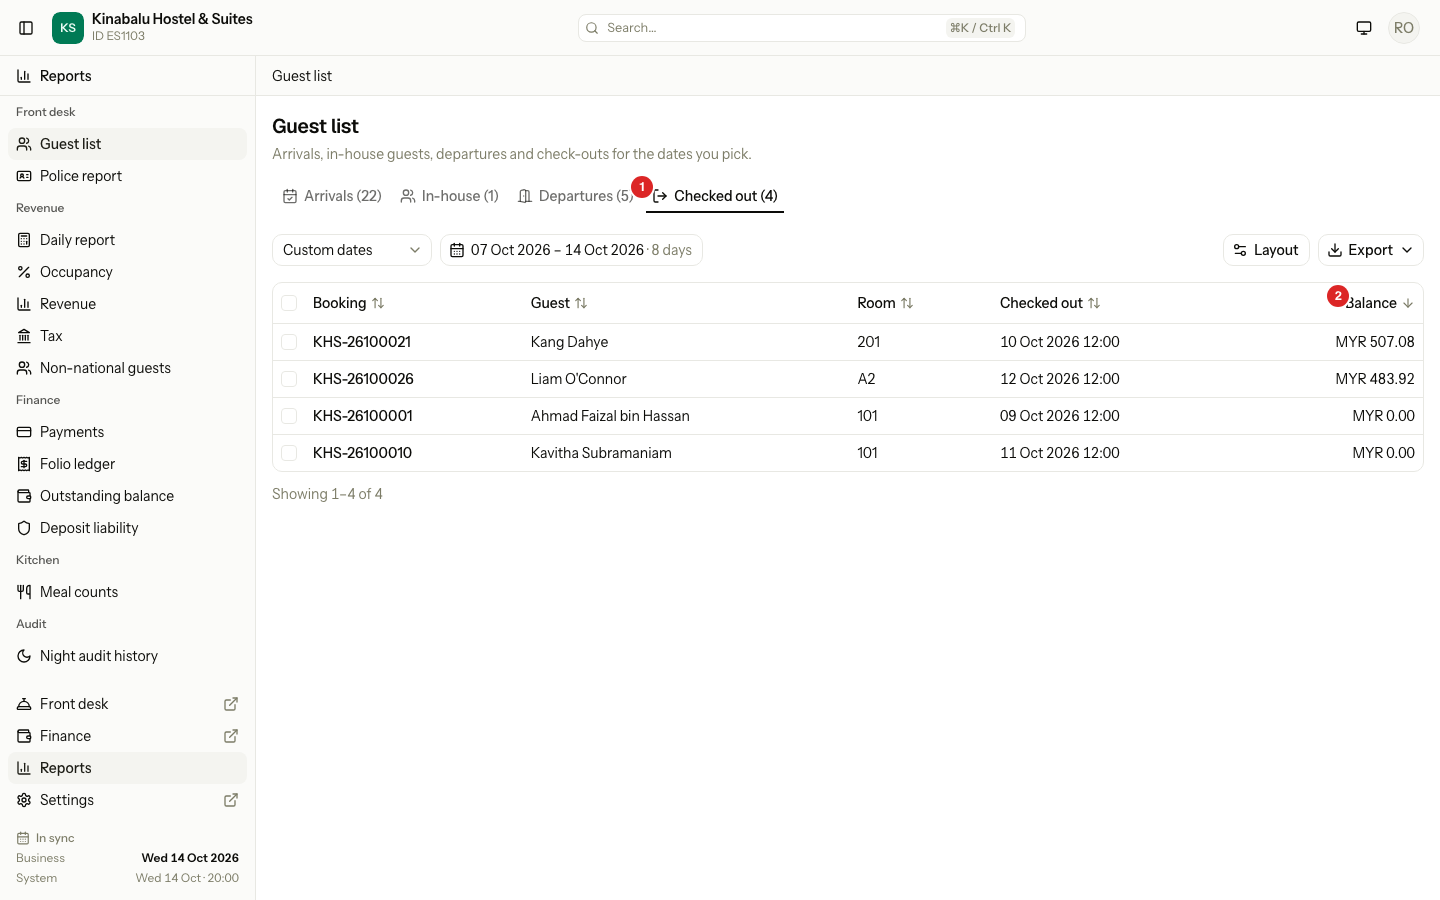Screen dimensions: 1440x900
Task: Open the display monitor icon in header
Action: [1364, 28]
